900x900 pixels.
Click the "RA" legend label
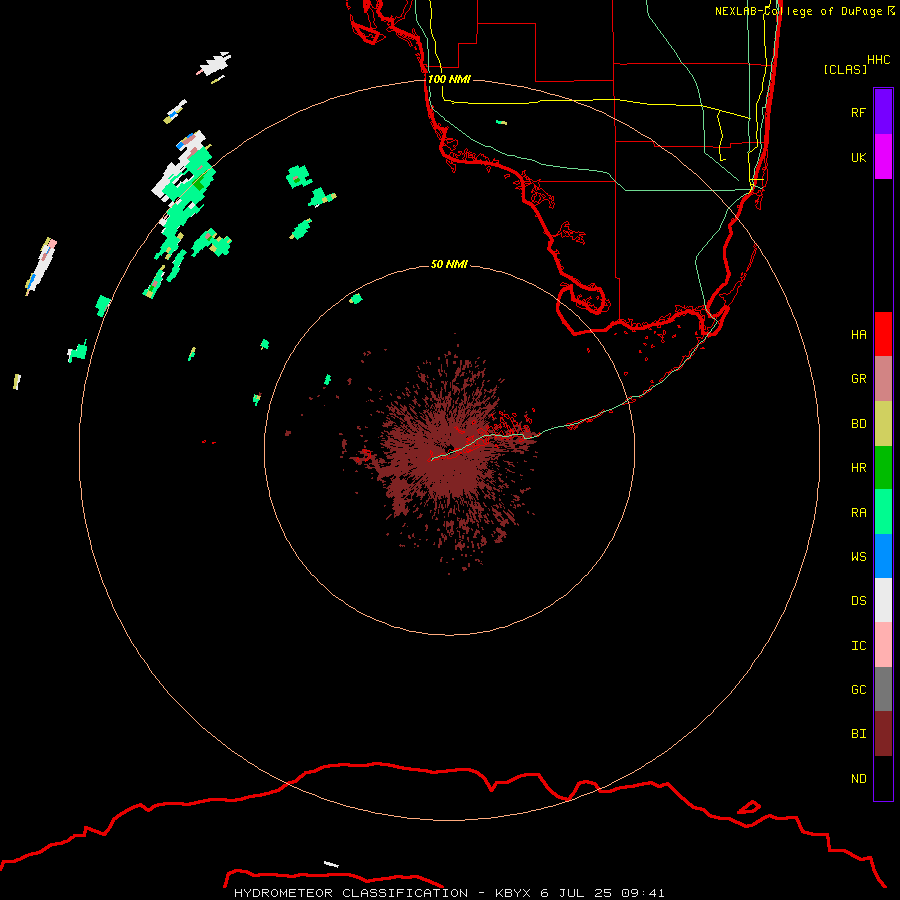(x=858, y=513)
